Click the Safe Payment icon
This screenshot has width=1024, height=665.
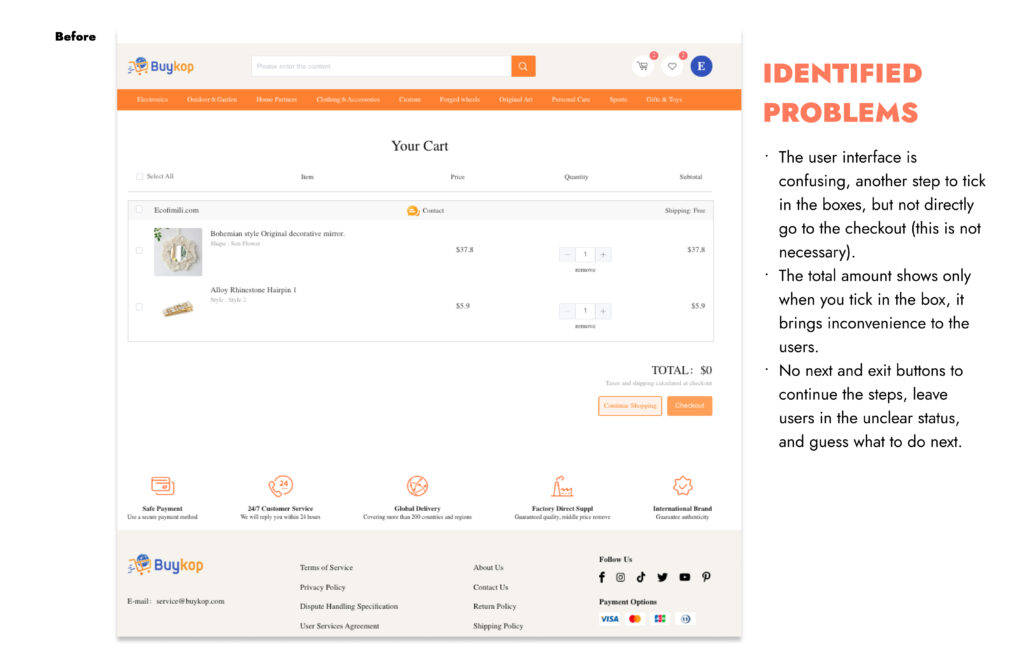click(x=163, y=485)
